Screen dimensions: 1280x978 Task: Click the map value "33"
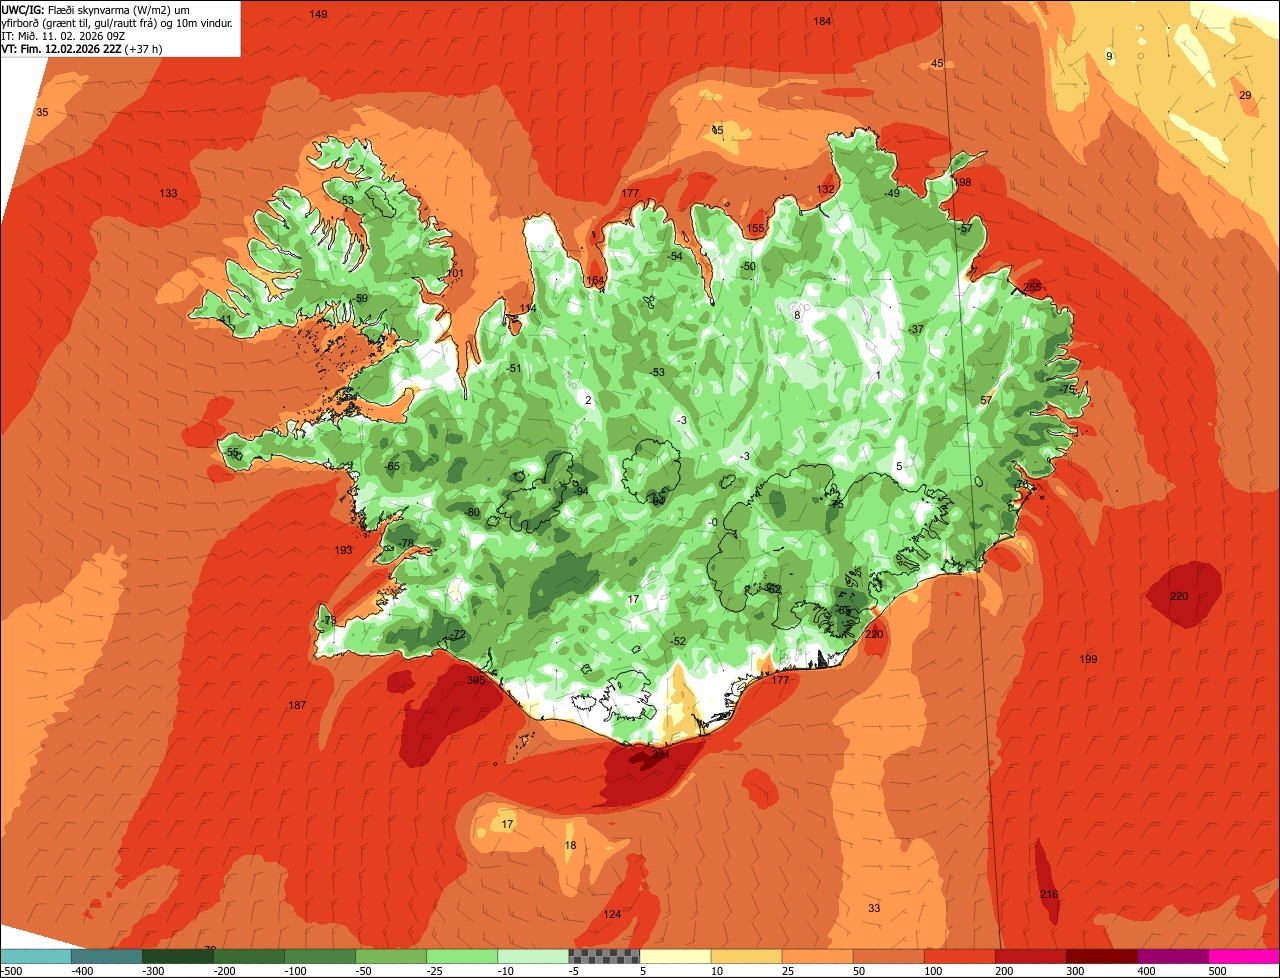874,908
